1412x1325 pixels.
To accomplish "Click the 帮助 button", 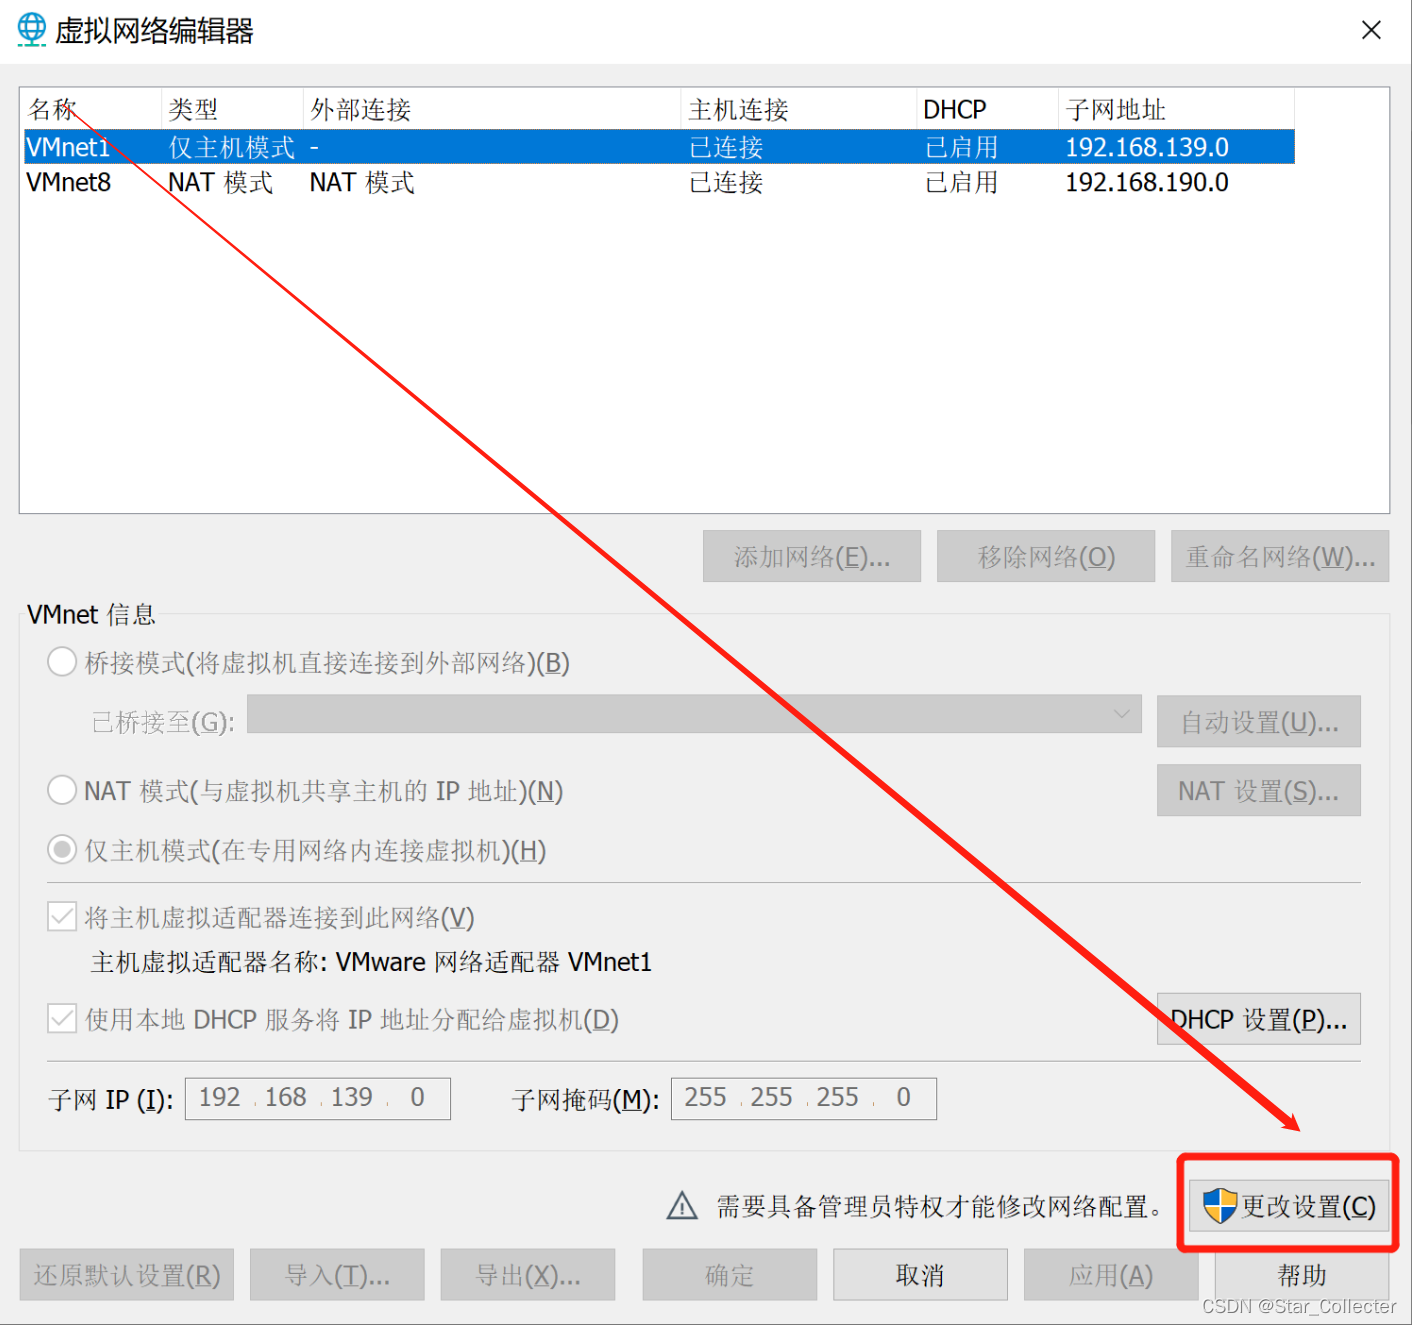I will coord(1302,1275).
